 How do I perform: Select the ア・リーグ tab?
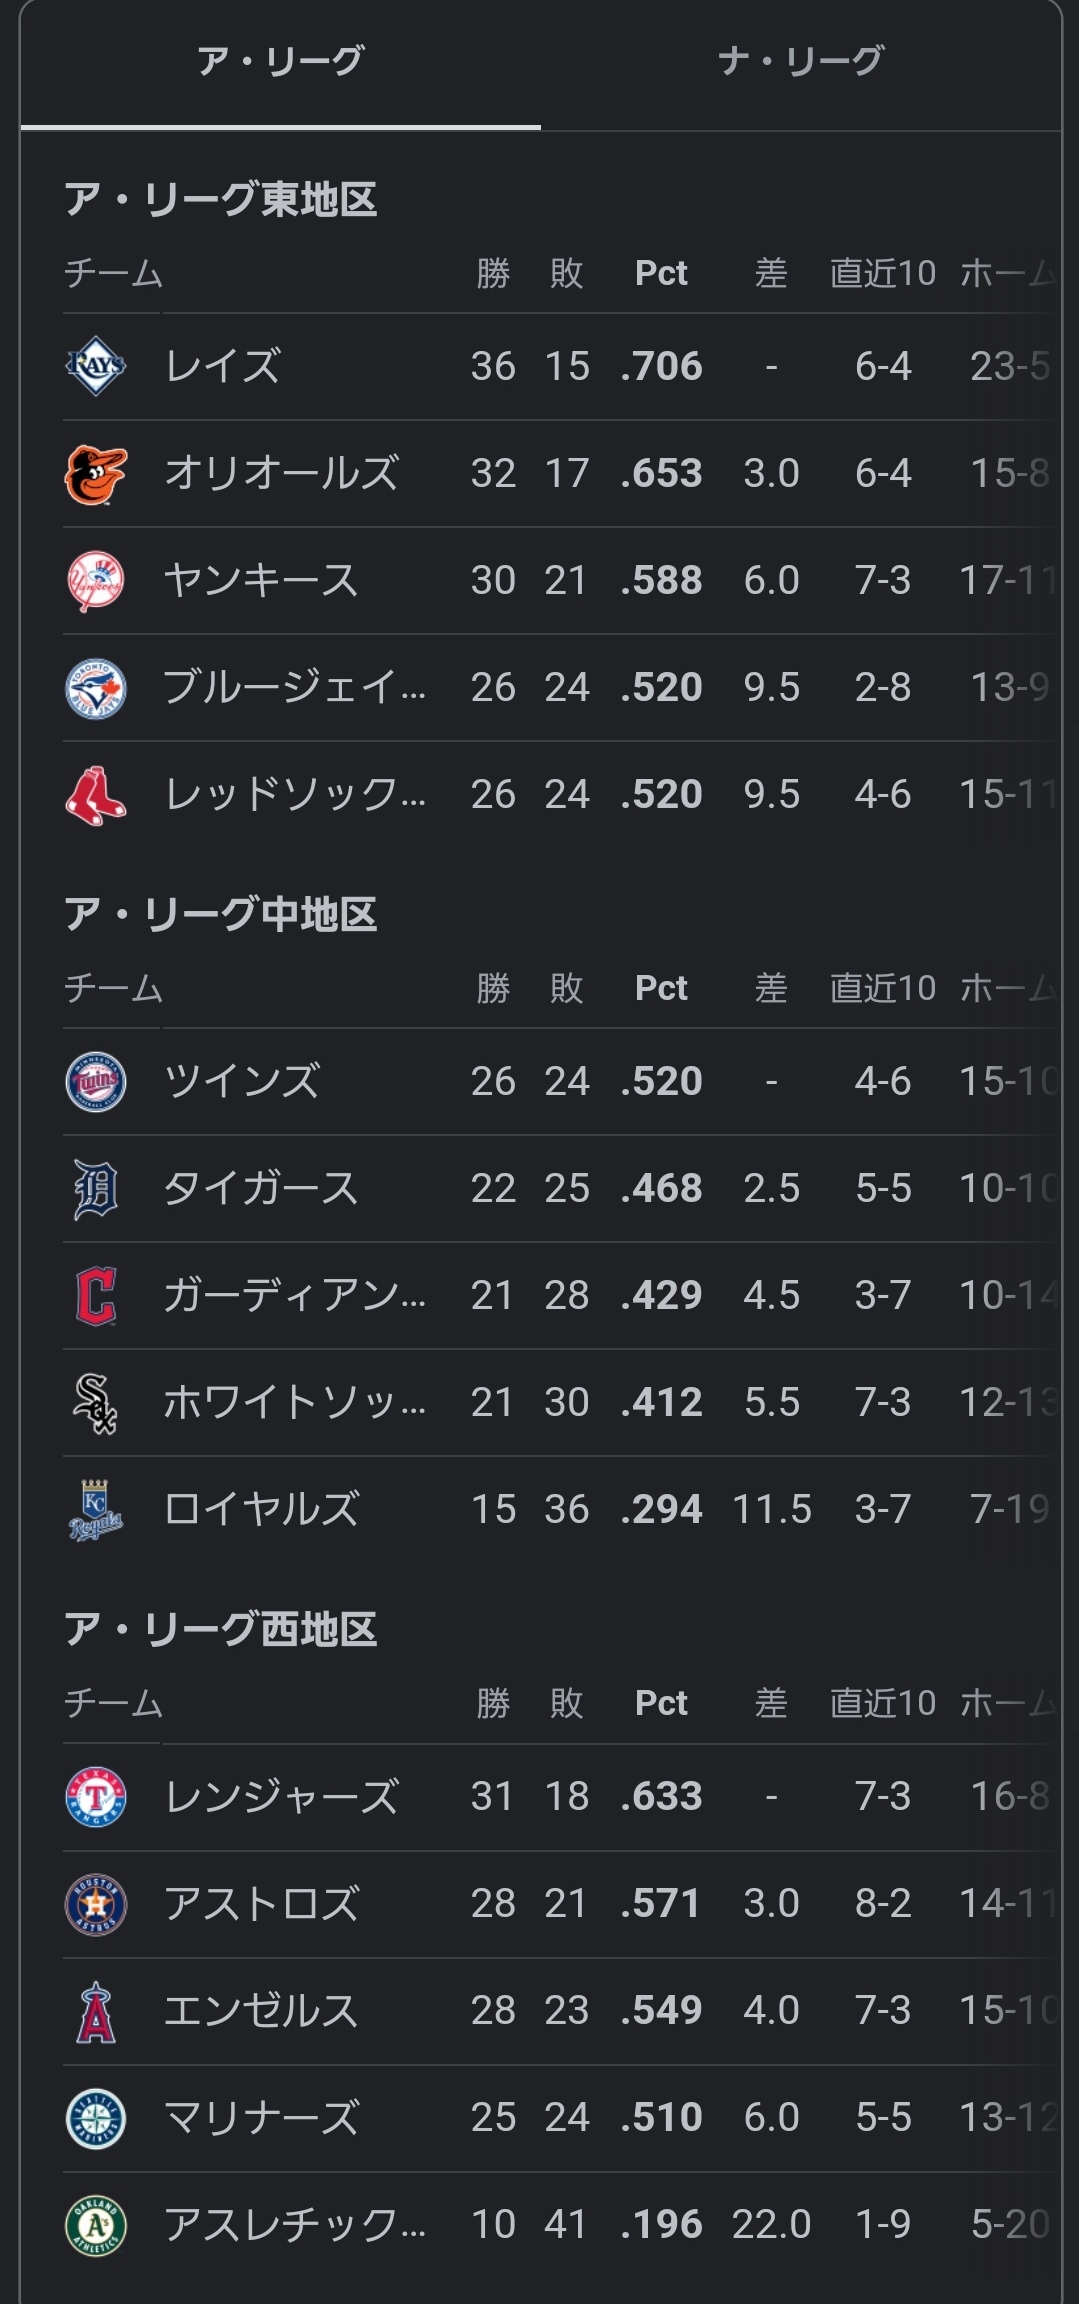pyautogui.click(x=280, y=62)
